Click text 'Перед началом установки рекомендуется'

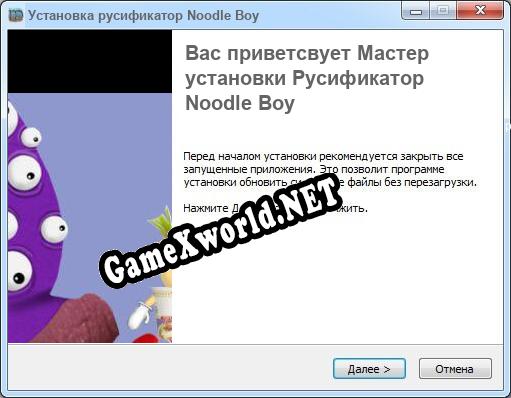pyautogui.click(x=290, y=156)
